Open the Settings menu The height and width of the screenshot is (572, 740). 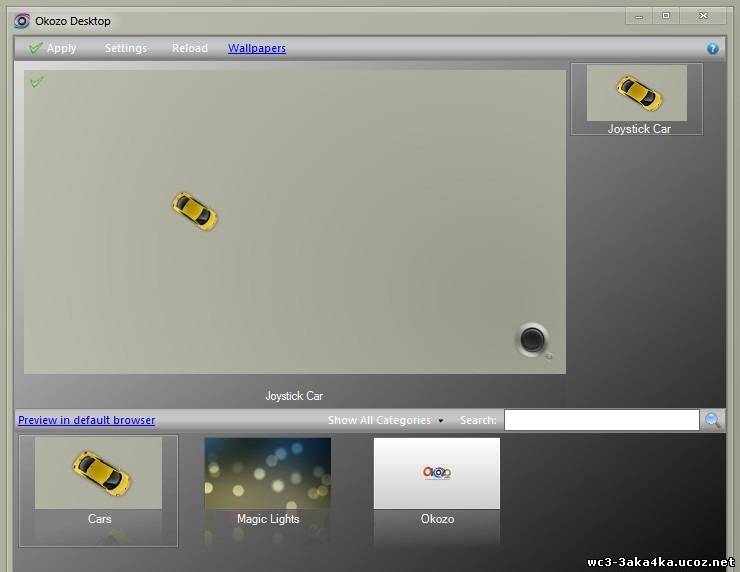click(x=126, y=48)
